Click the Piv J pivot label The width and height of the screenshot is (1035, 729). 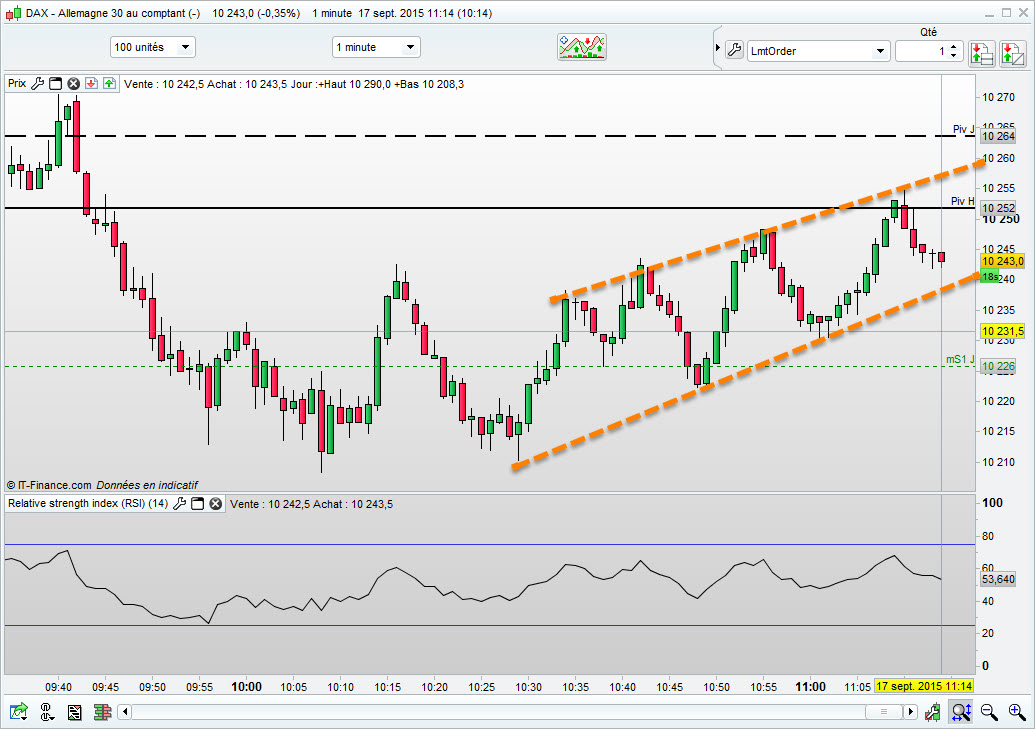pos(963,129)
